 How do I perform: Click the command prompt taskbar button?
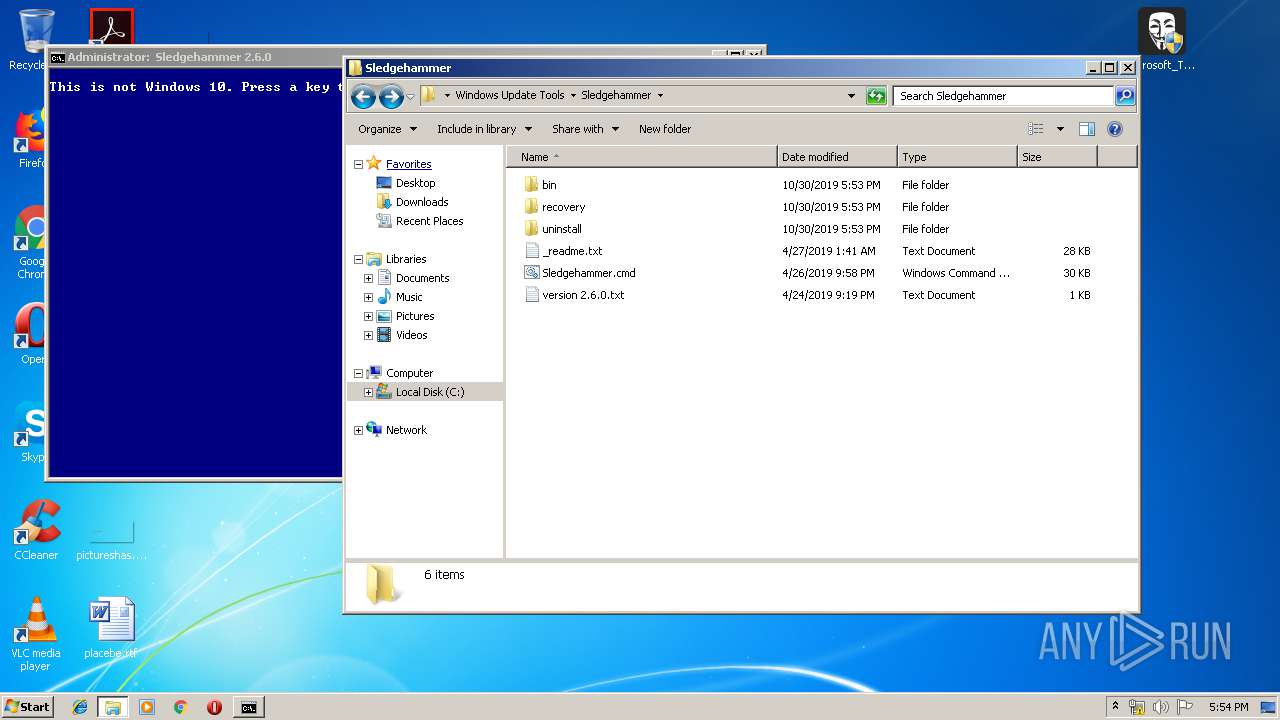pyautogui.click(x=248, y=706)
